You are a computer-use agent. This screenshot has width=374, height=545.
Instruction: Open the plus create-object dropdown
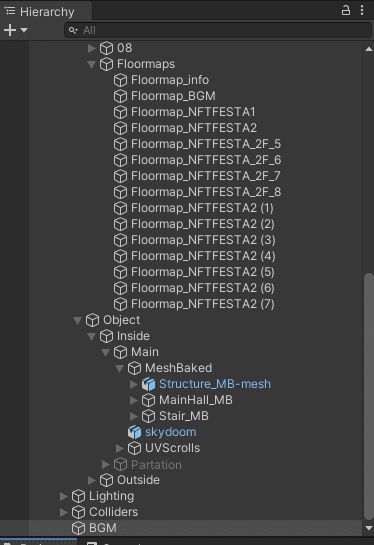point(16,30)
